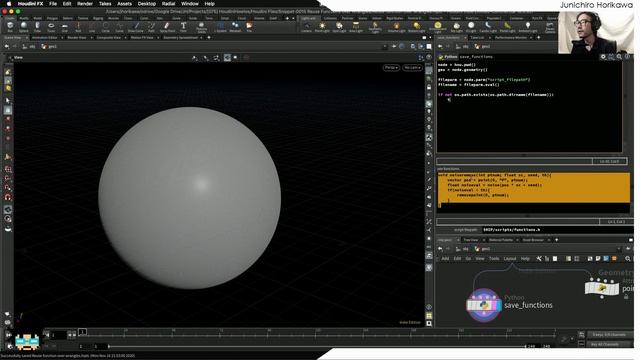The width and height of the screenshot is (640, 360).
Task: Add a Caustic Light from shelf
Action: (488, 27)
